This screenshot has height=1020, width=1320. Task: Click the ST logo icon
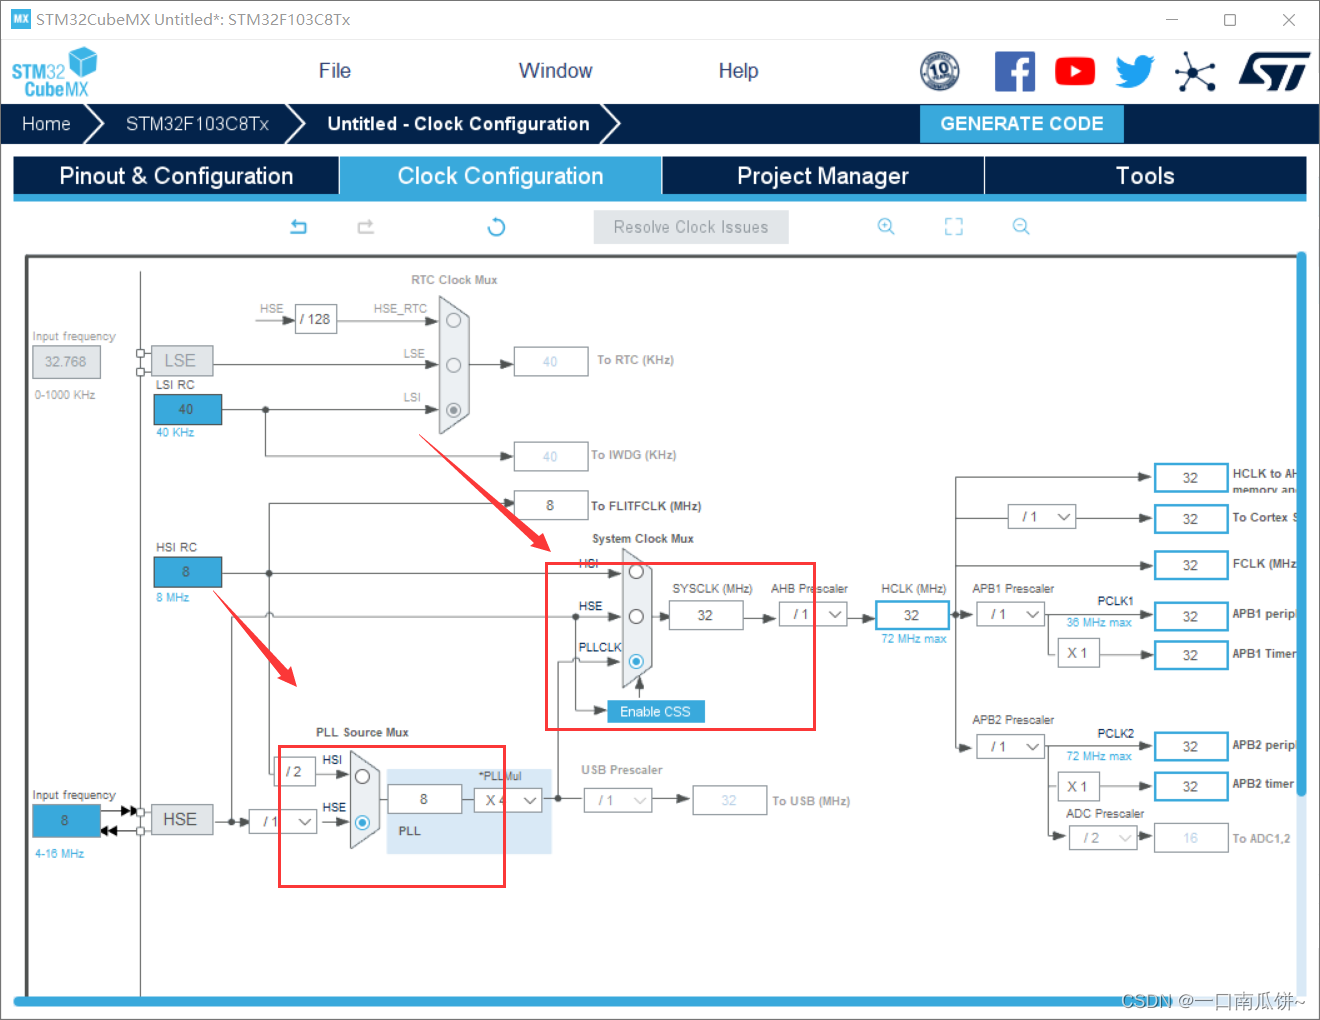coord(1274,72)
